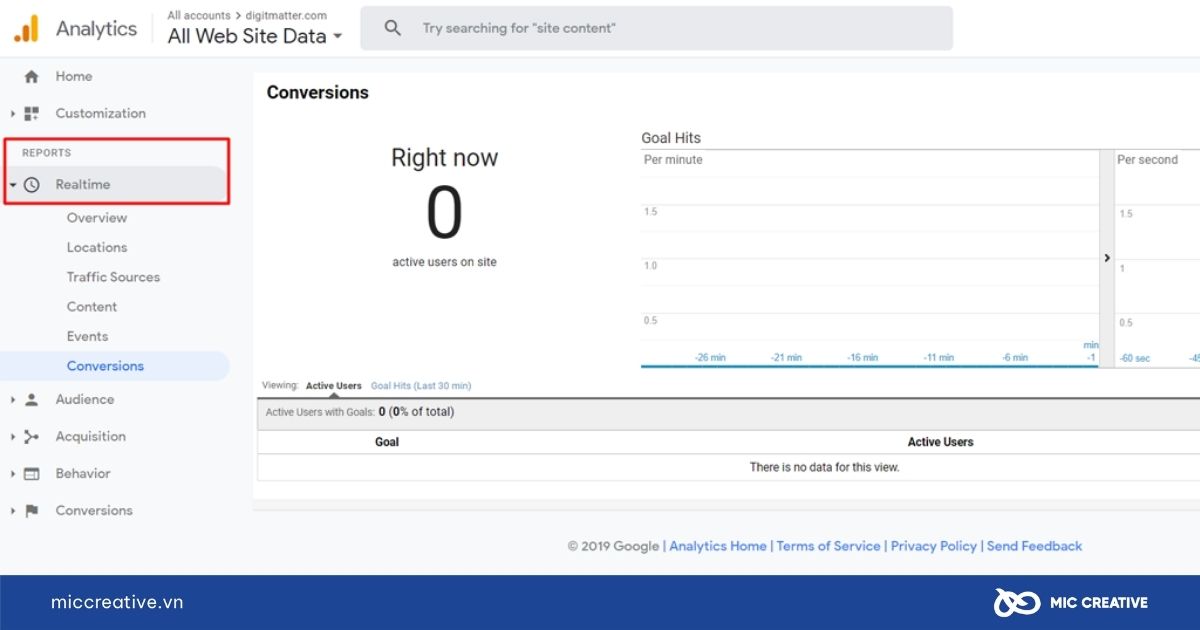
Task: Switch to Active Users view tab
Action: pos(334,386)
